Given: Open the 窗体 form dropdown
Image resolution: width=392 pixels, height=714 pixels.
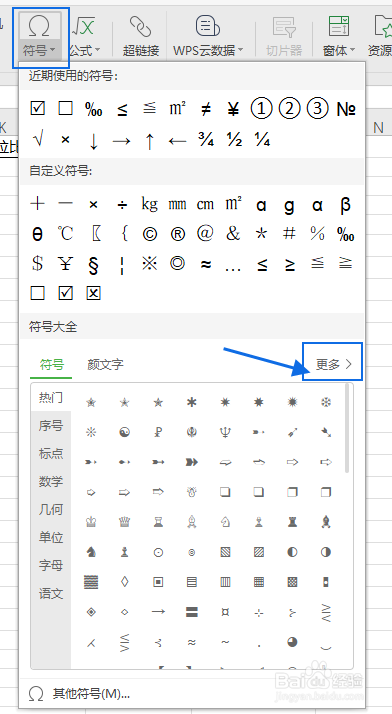Looking at the screenshot, I should coord(338,37).
